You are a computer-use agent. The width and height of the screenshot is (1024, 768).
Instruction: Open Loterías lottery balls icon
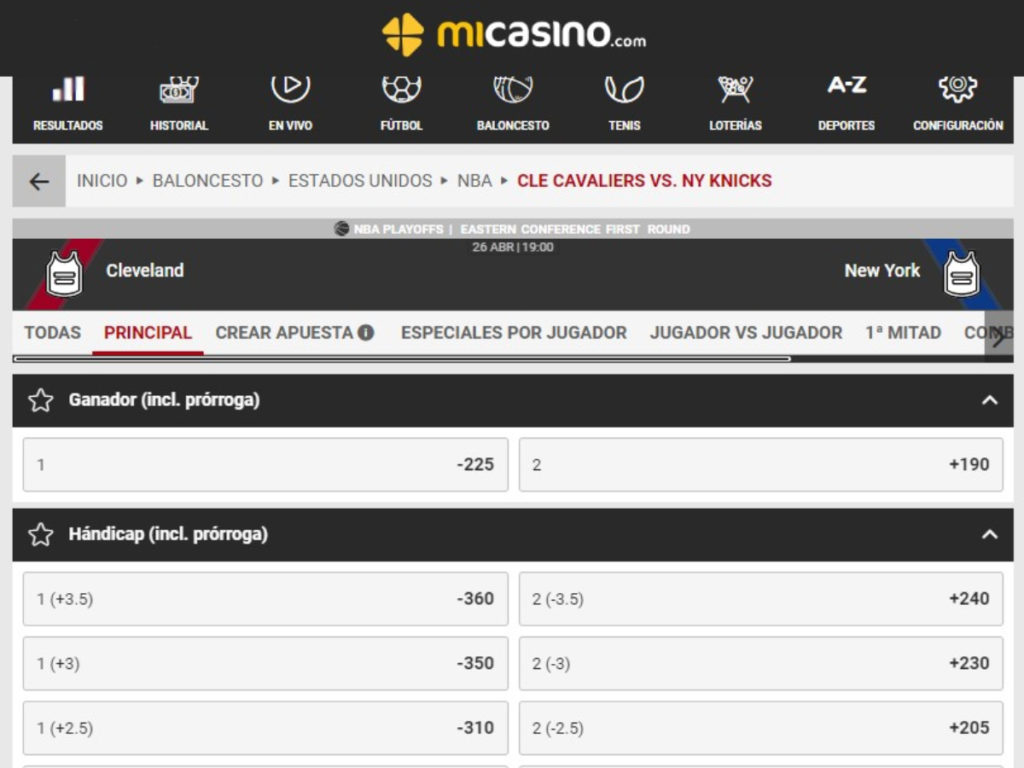(x=735, y=89)
